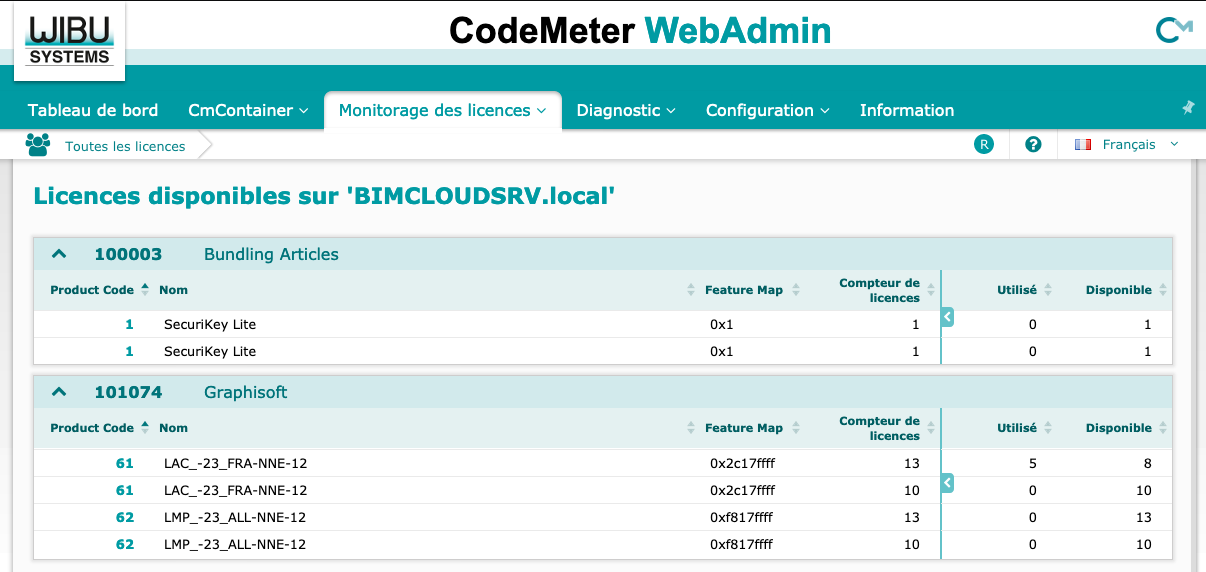Image resolution: width=1206 pixels, height=572 pixels.
Task: Collapse side panel arrow in Bundling Articles table
Action: [947, 317]
